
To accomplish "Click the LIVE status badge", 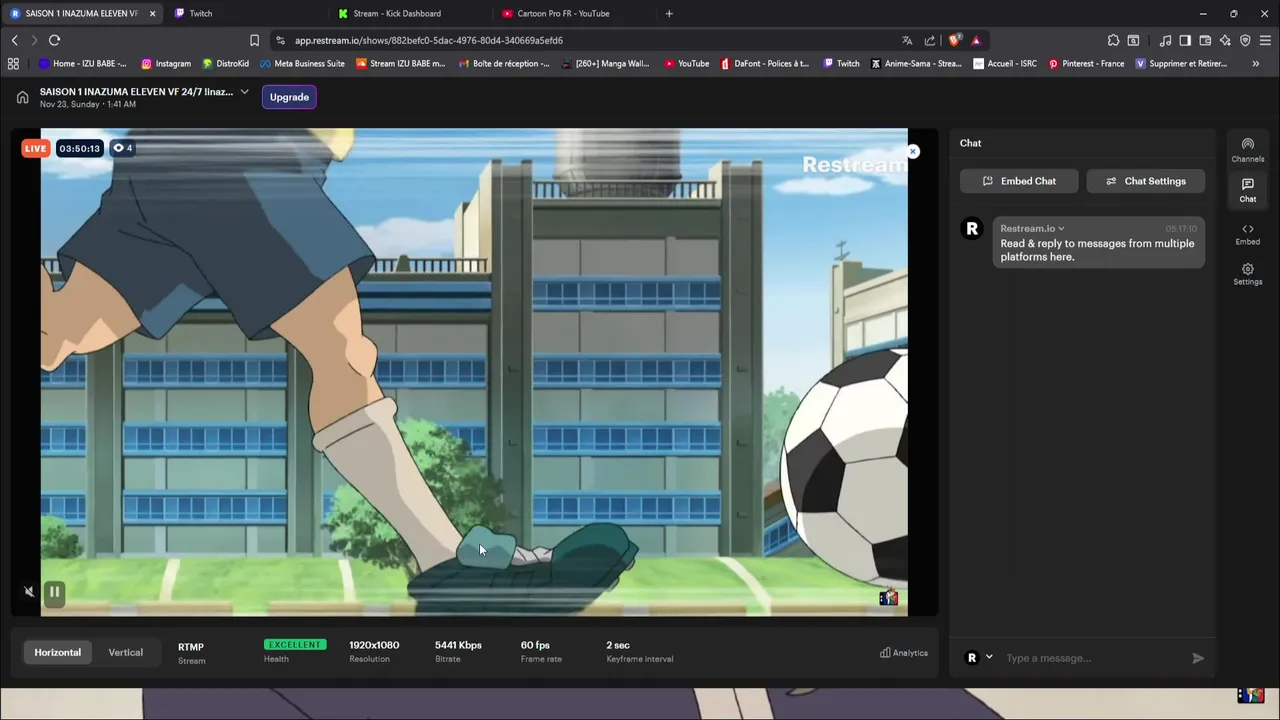I will click(35, 148).
